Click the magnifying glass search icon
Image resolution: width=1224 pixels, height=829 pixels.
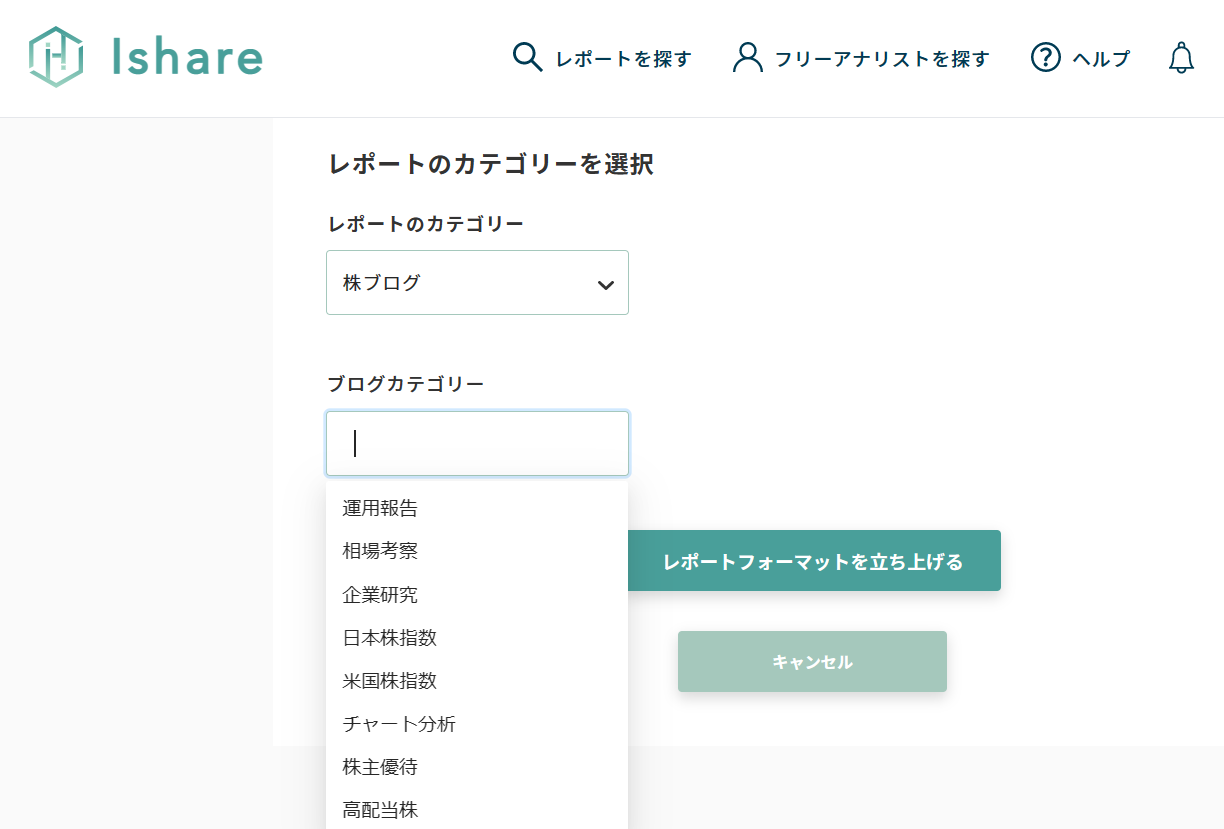coord(527,57)
